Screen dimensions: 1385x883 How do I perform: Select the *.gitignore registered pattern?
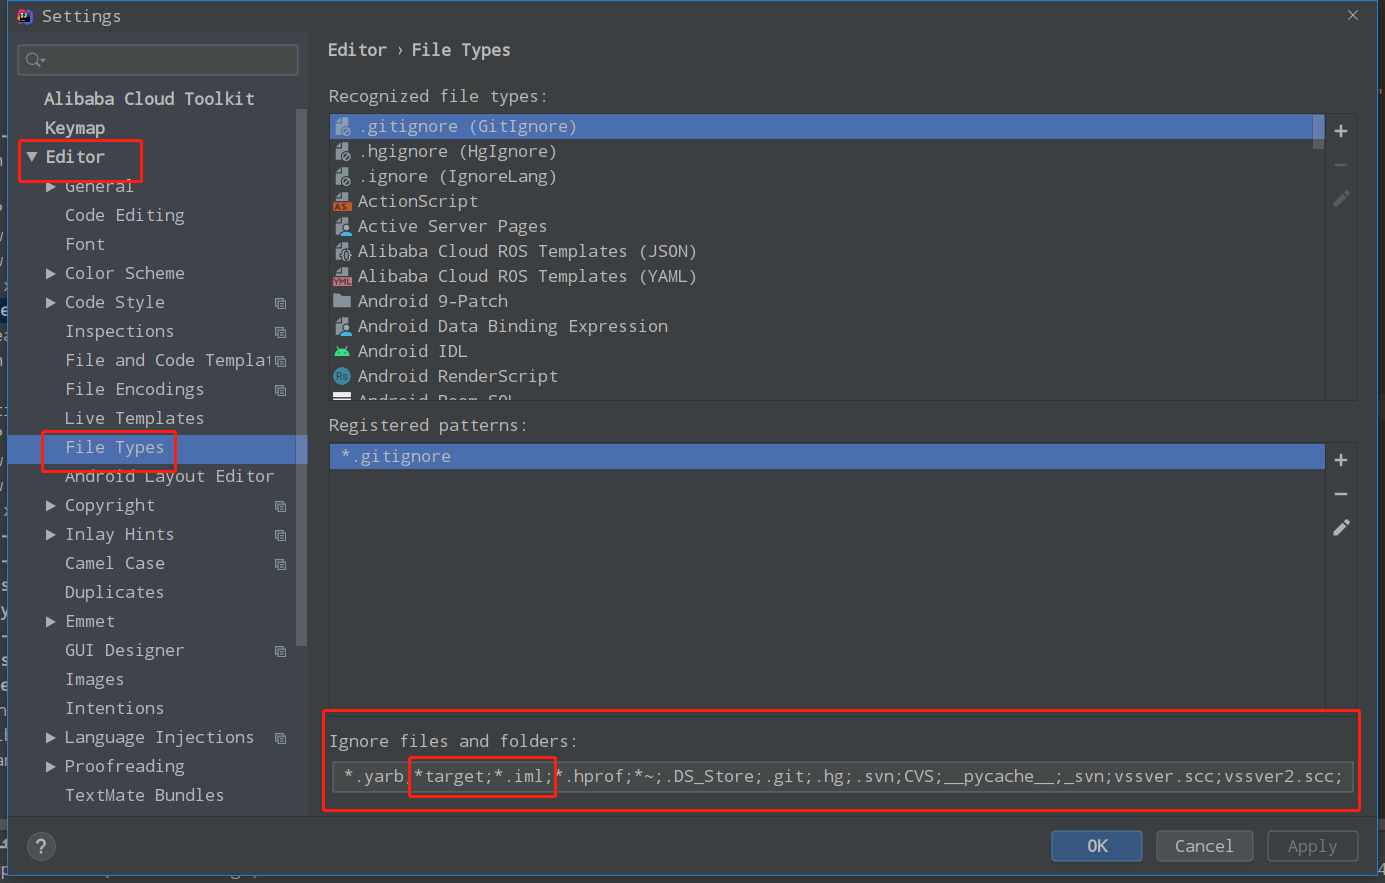tap(827, 457)
